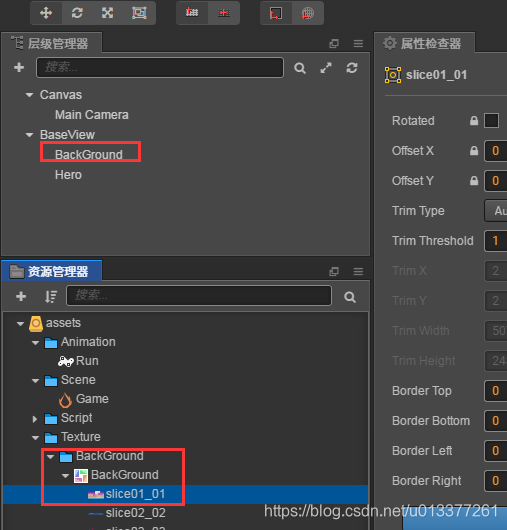The width and height of the screenshot is (507, 530).
Task: Collapse the Animation folder
Action: point(35,343)
